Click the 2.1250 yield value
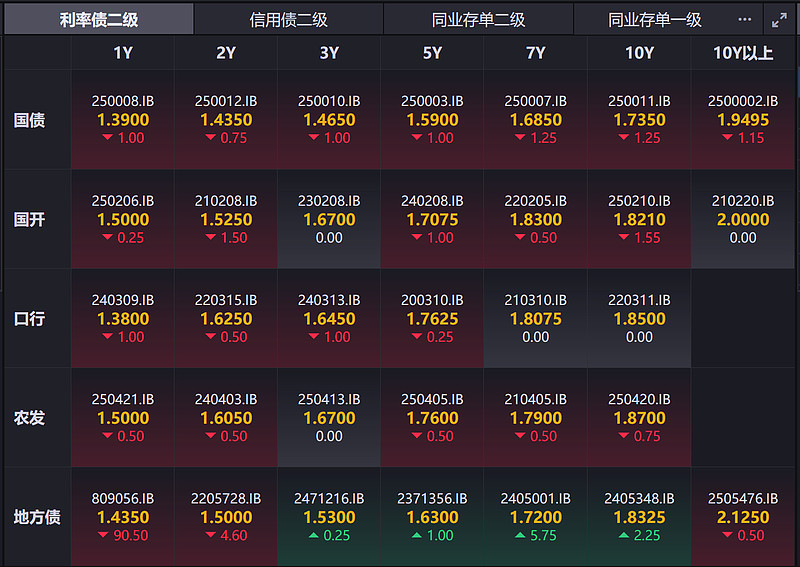The height and width of the screenshot is (567, 800). coord(743,517)
